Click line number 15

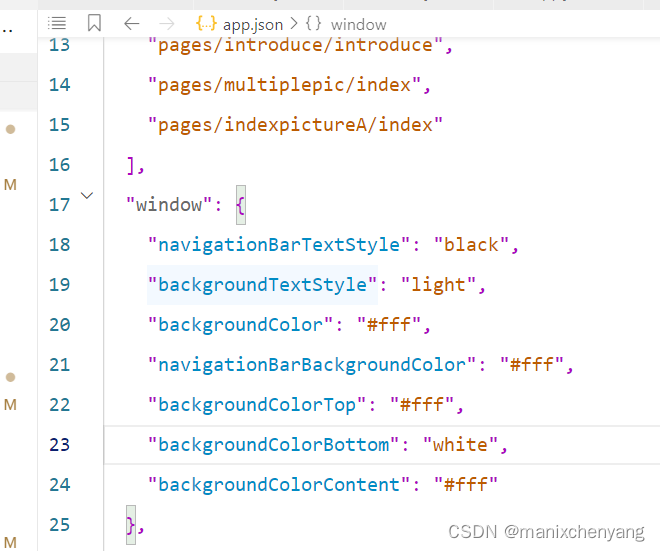59,125
